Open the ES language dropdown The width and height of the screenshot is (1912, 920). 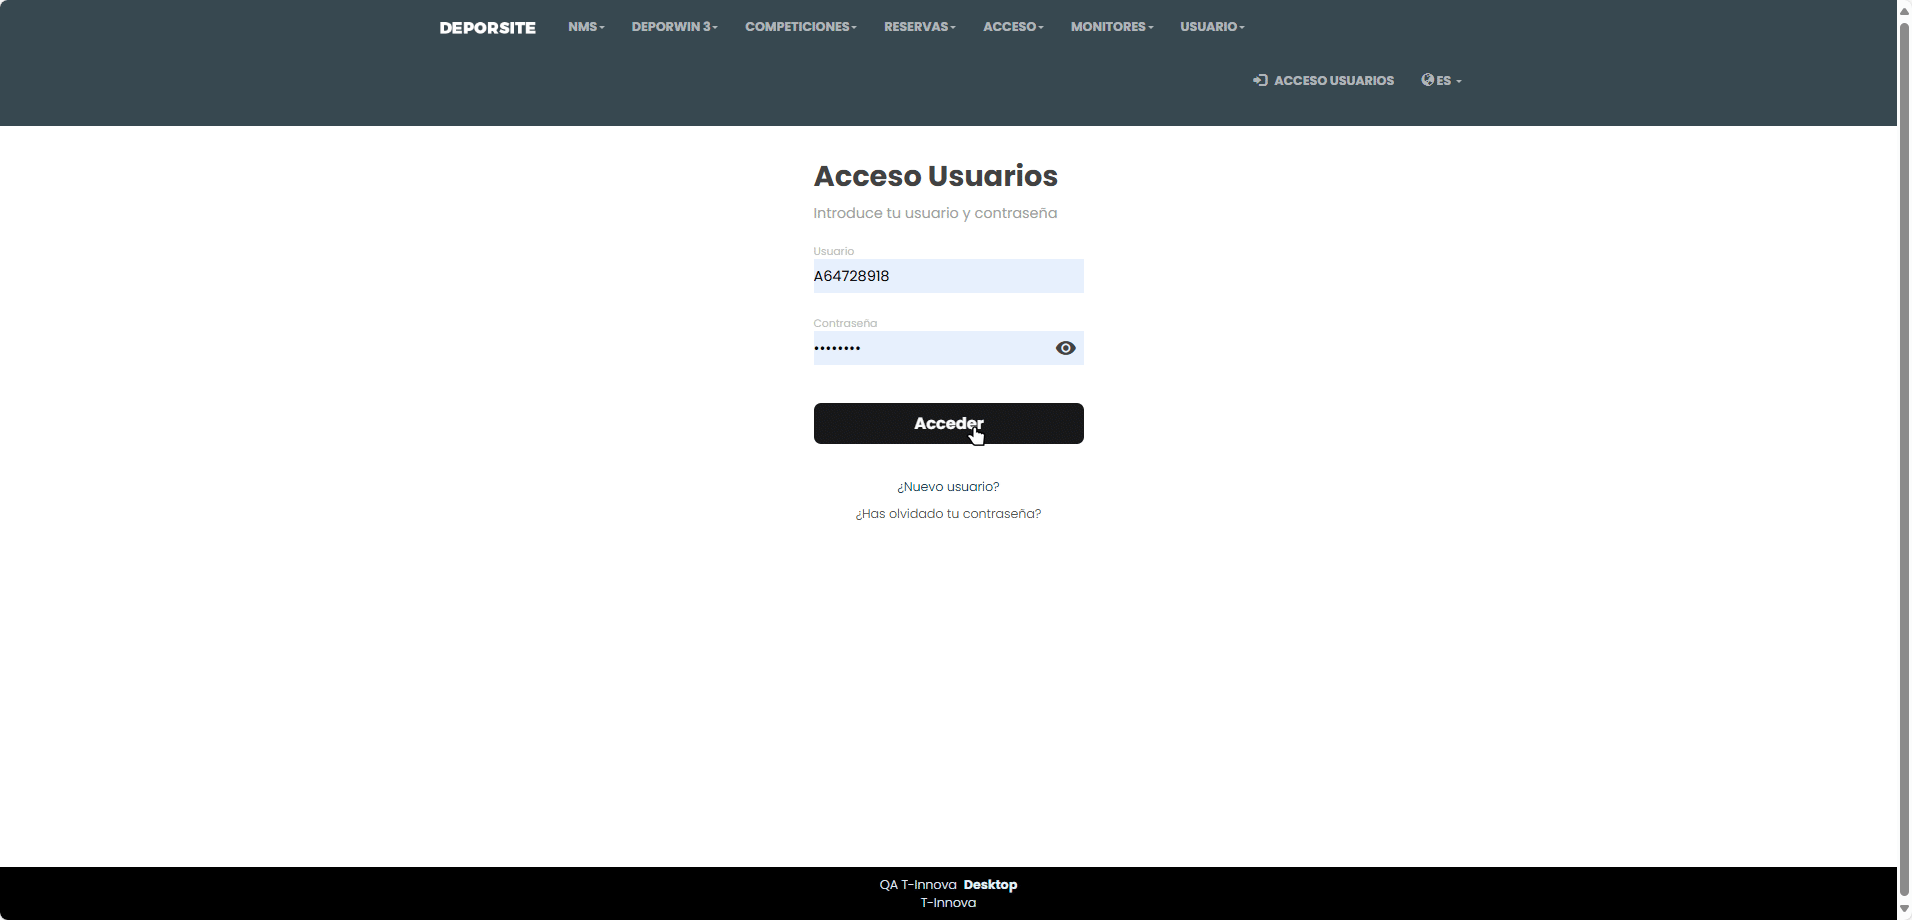click(1442, 80)
